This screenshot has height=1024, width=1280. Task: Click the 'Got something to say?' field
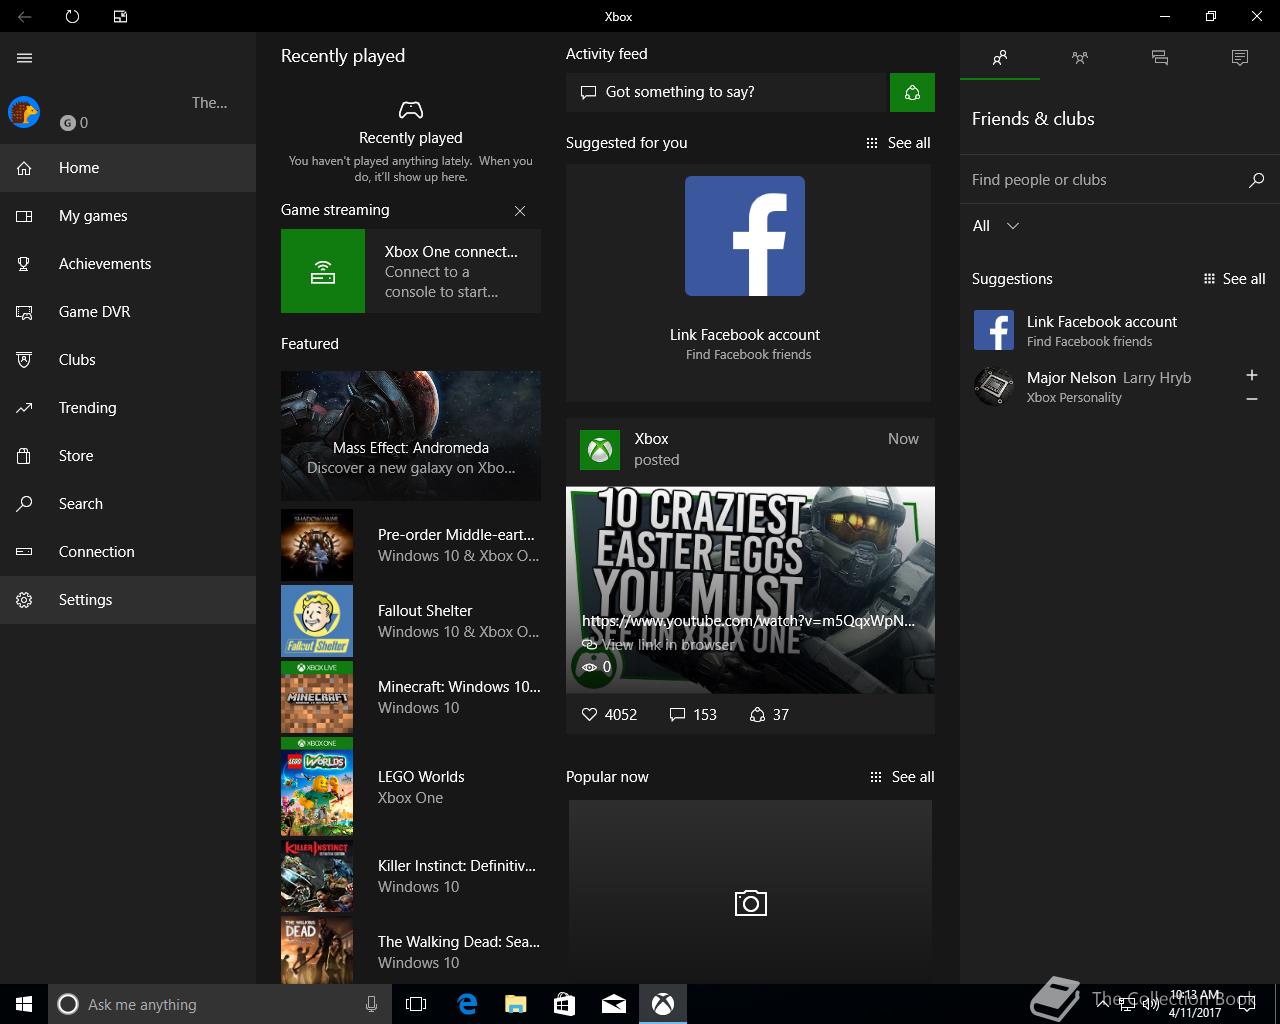727,92
